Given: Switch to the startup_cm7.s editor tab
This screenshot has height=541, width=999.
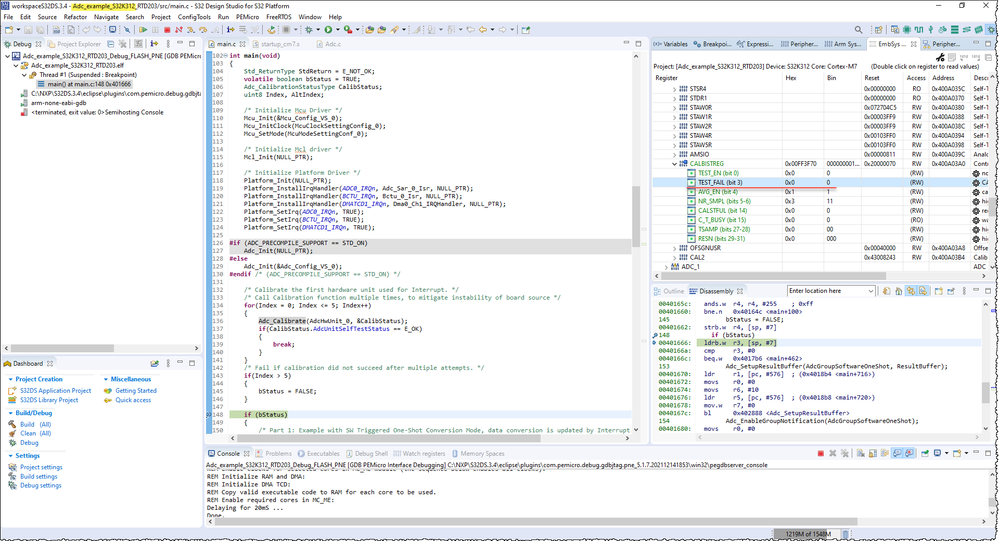Looking at the screenshot, I should click(x=279, y=44).
